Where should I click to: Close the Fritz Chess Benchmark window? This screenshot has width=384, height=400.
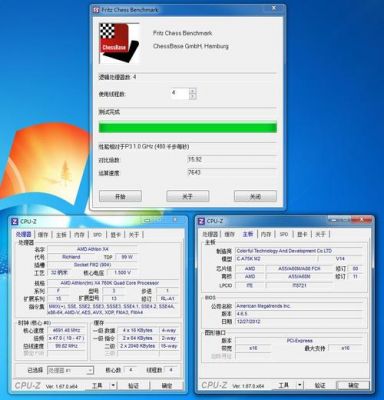[x=274, y=8]
